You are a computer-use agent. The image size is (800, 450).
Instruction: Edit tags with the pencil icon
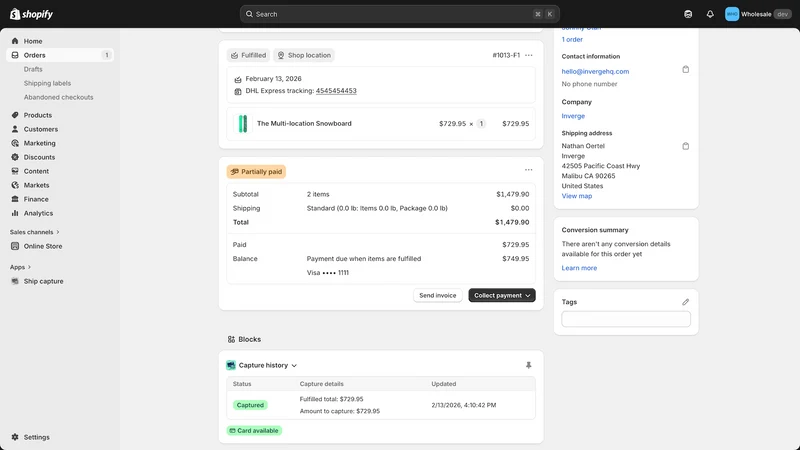tap(686, 302)
